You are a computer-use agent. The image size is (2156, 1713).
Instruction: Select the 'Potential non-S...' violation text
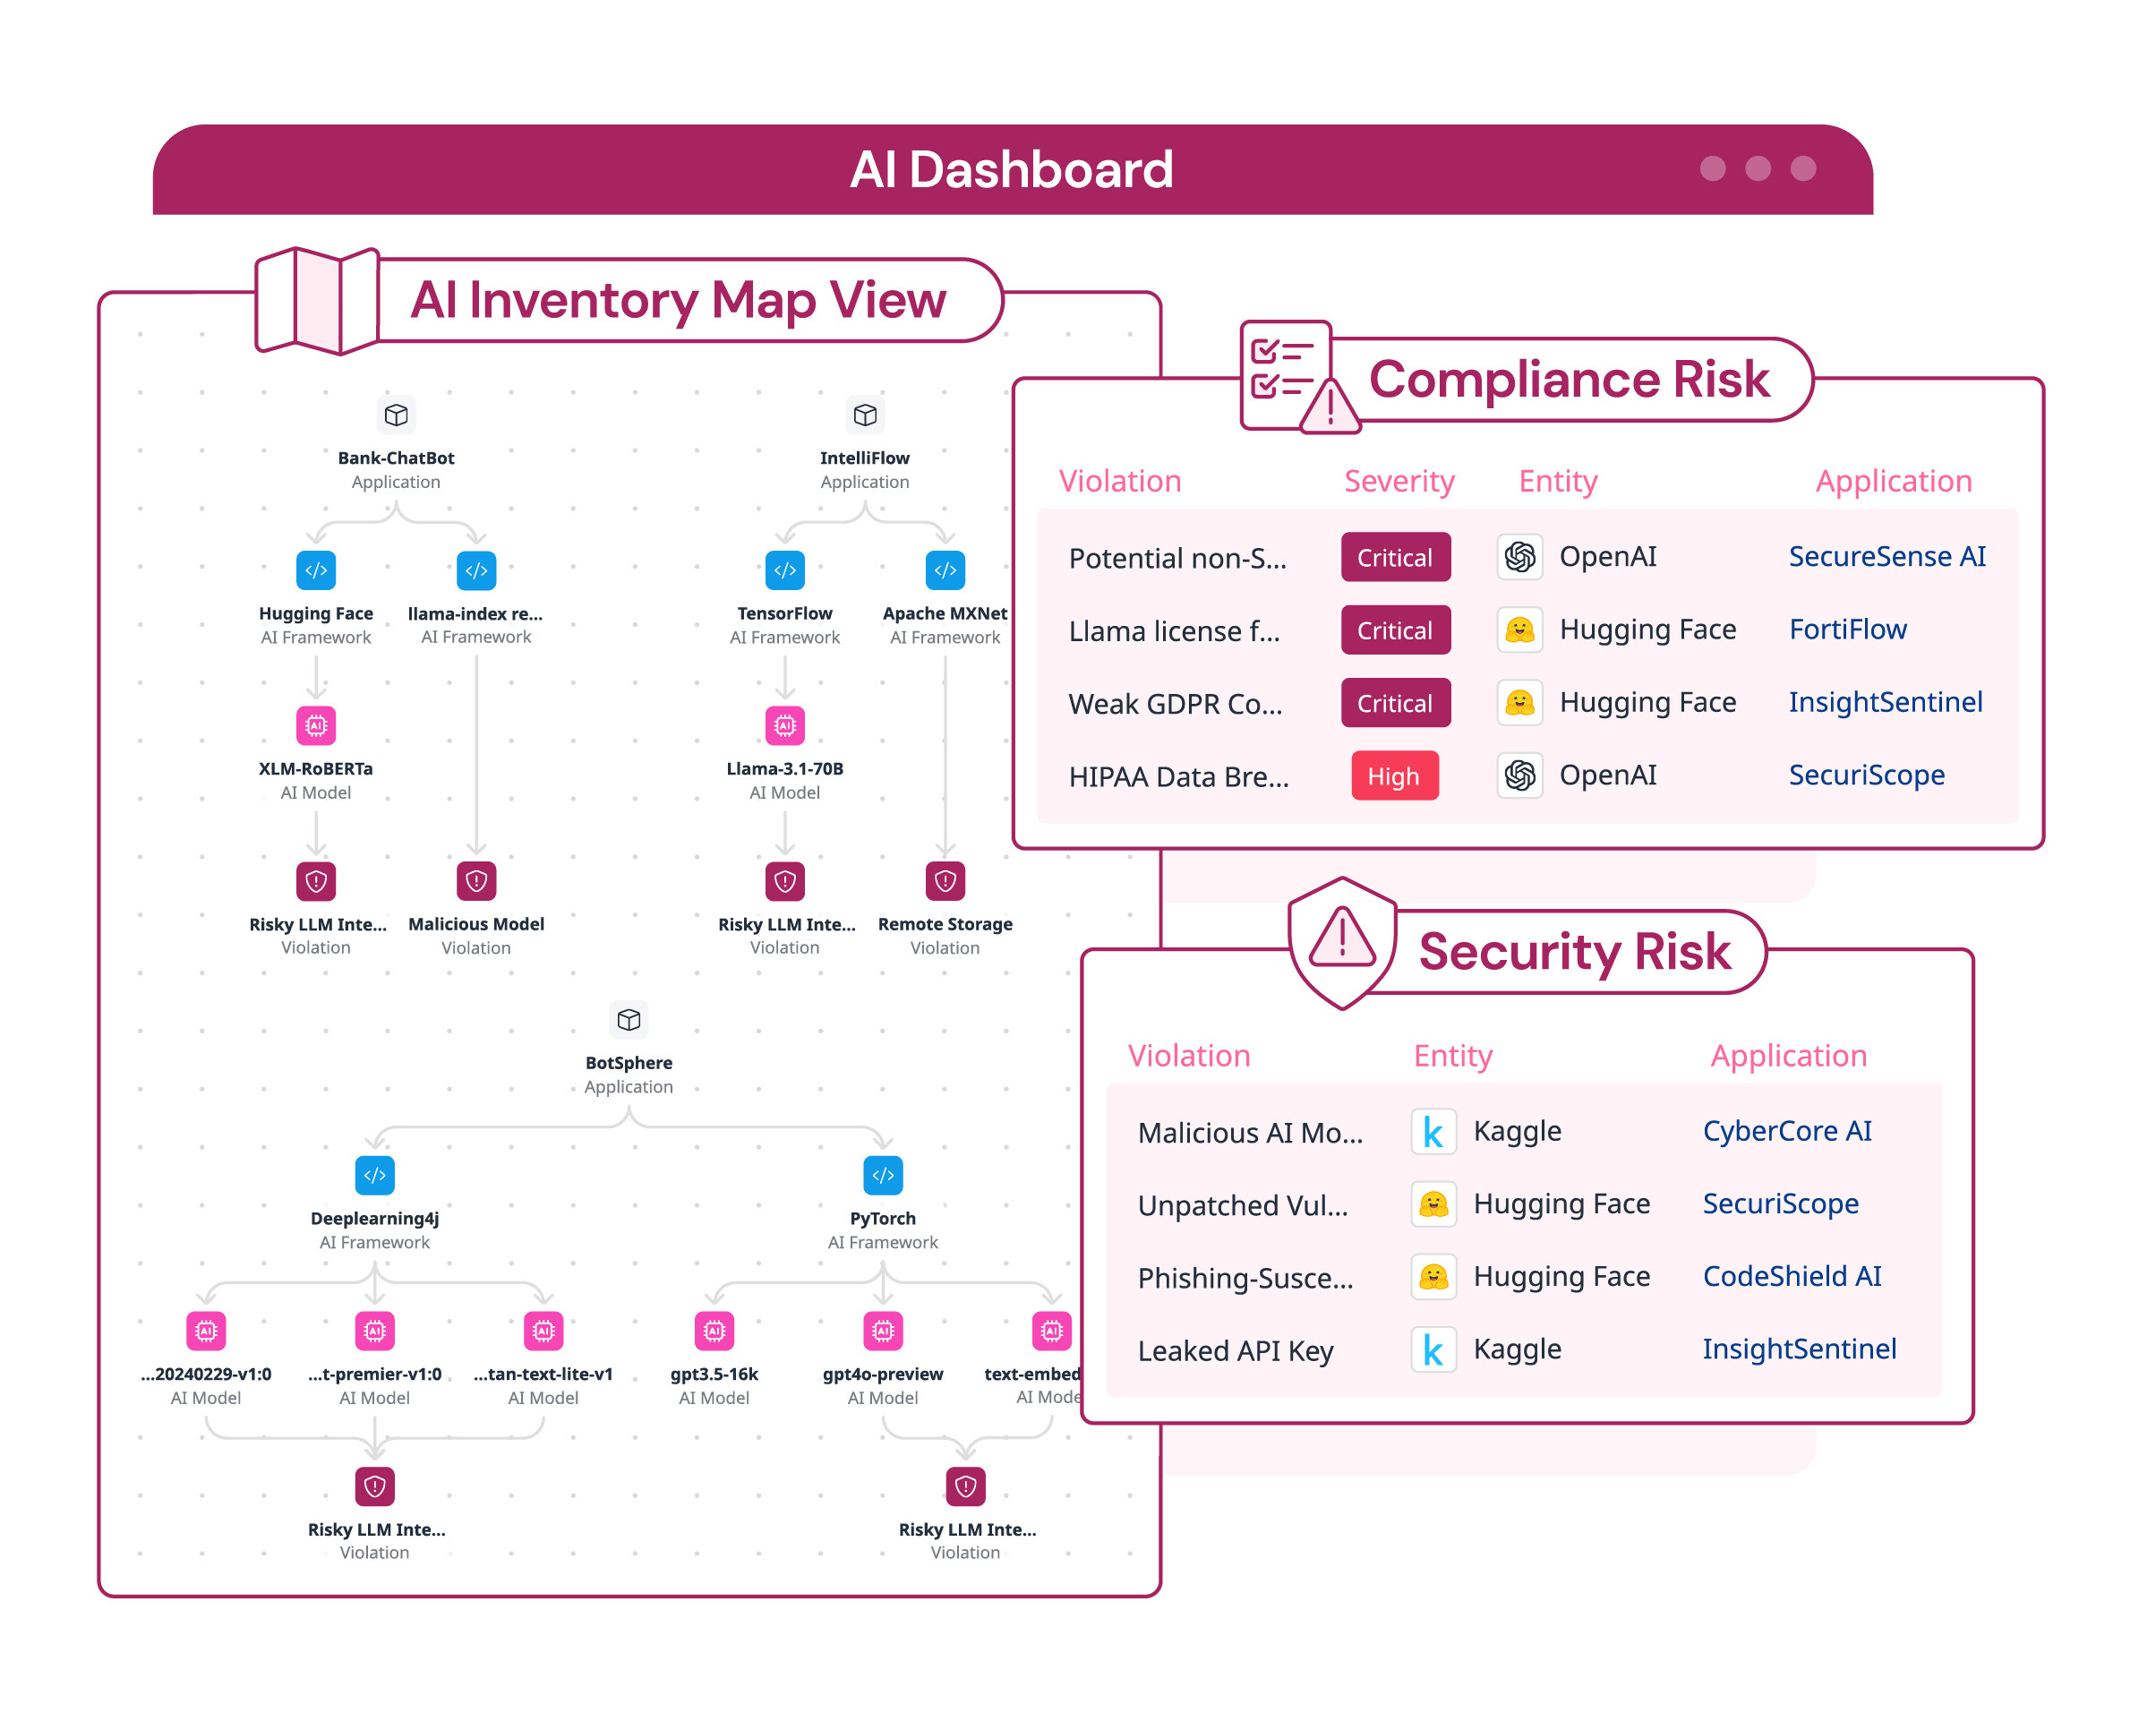1177,557
